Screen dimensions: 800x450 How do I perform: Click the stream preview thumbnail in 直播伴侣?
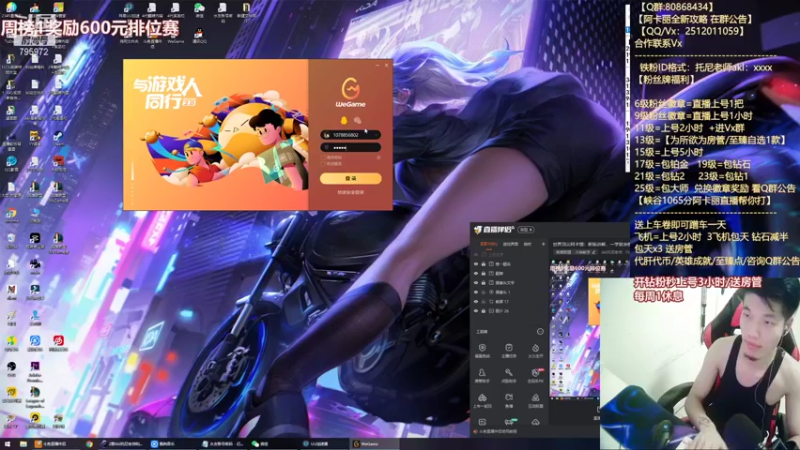(574, 329)
